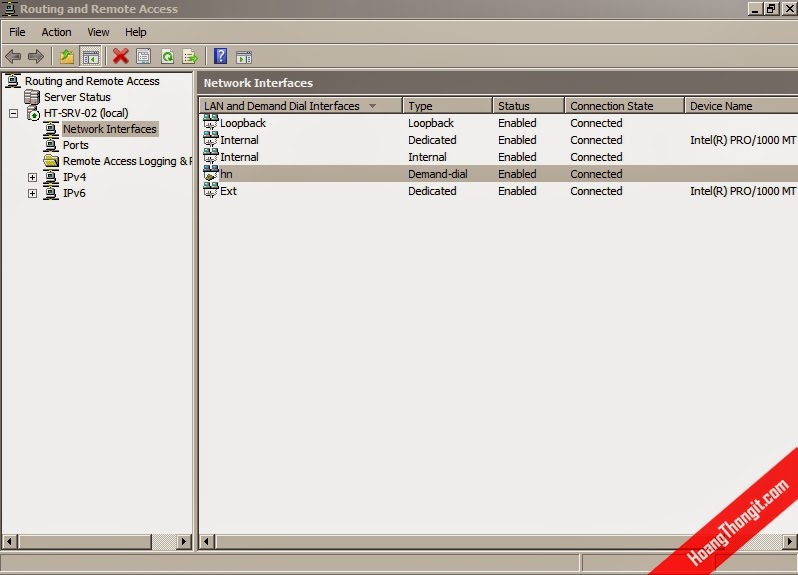Click the Refresh toolbar icon
This screenshot has width=798, height=575.
click(x=167, y=56)
